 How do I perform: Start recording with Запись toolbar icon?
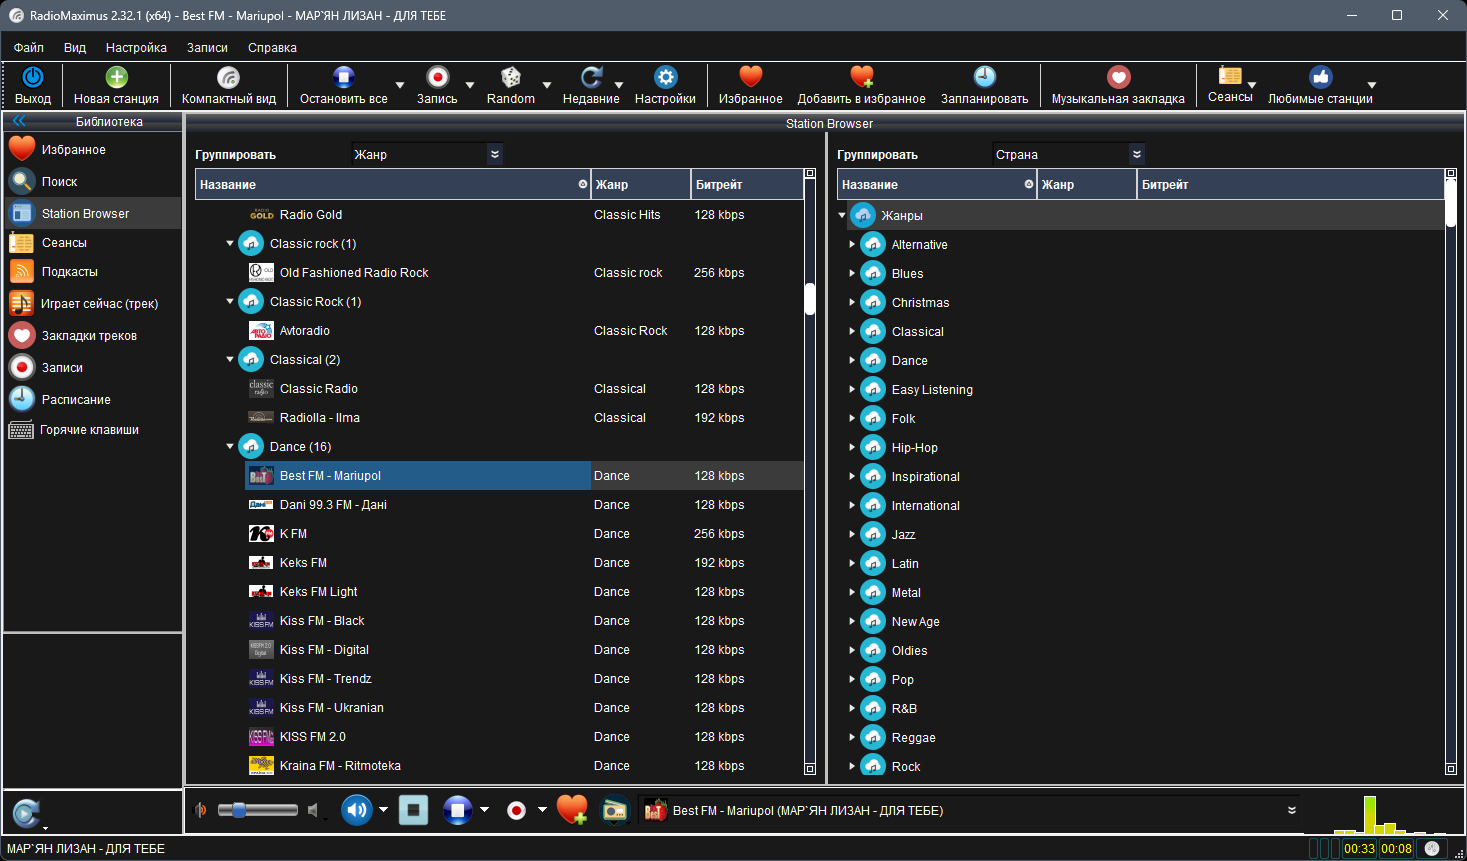(x=437, y=77)
